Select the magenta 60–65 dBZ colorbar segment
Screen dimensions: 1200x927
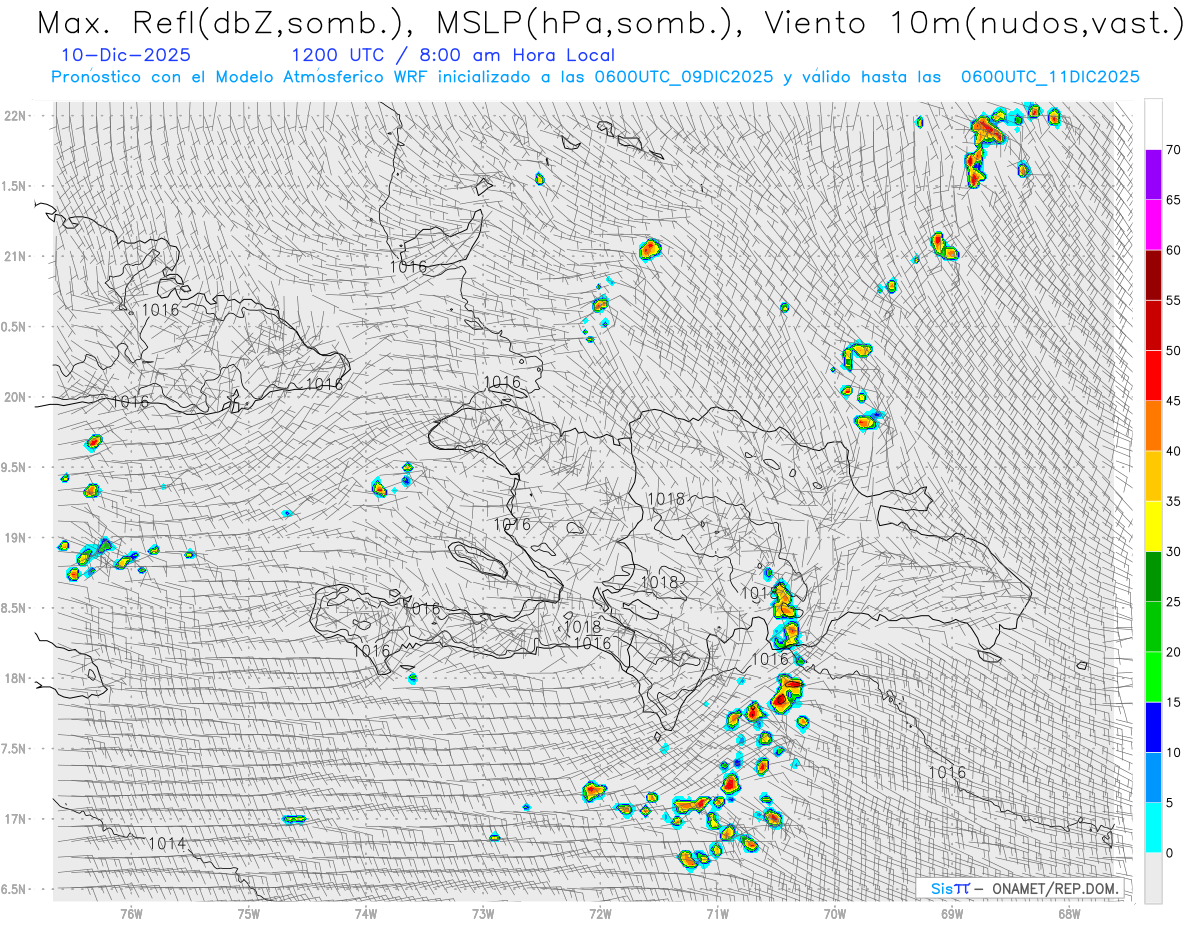point(1153,225)
